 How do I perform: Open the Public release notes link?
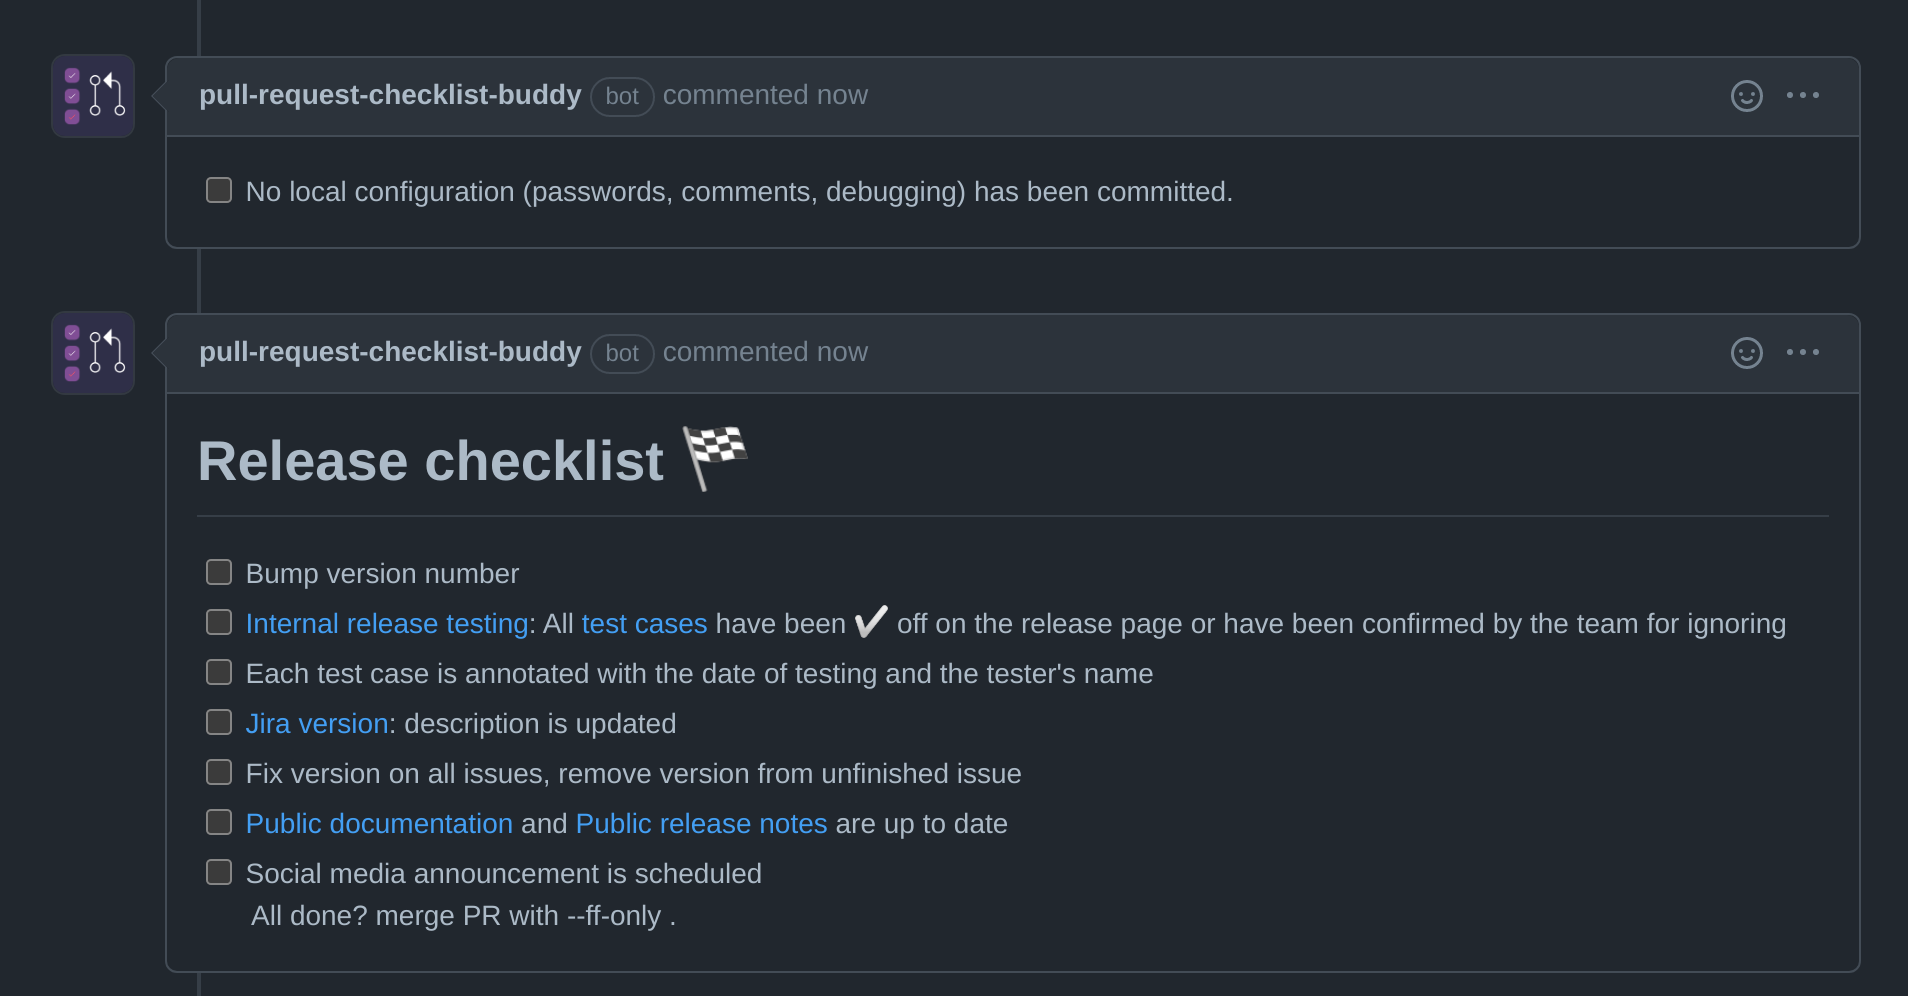tap(700, 823)
